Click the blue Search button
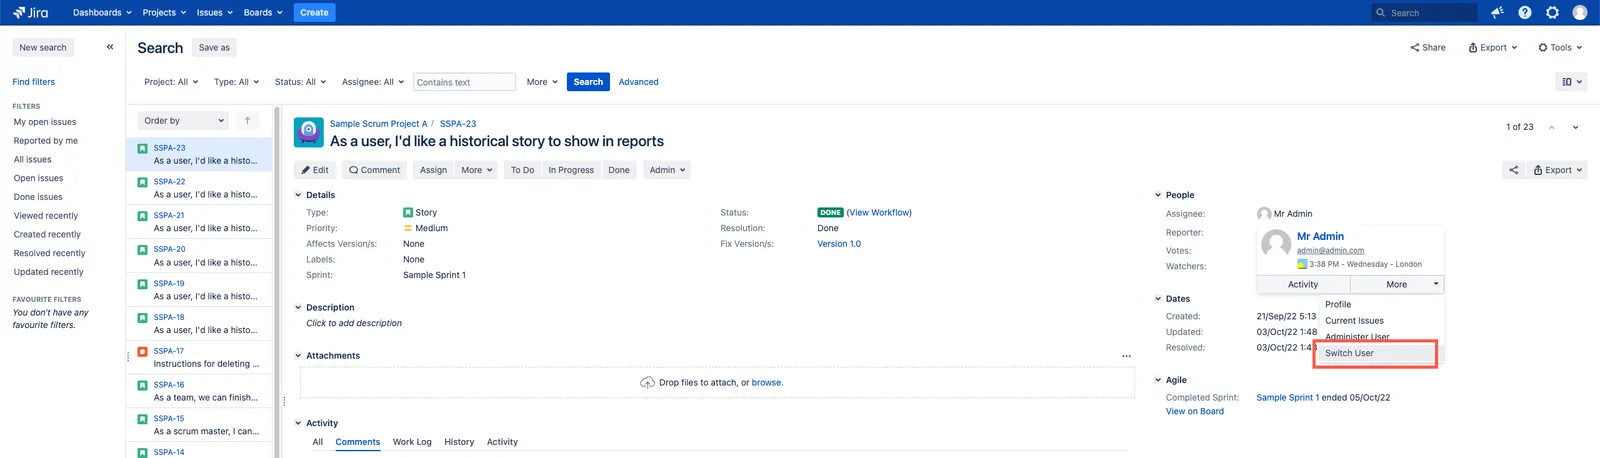Screen dimensions: 1600x458 tap(588, 82)
